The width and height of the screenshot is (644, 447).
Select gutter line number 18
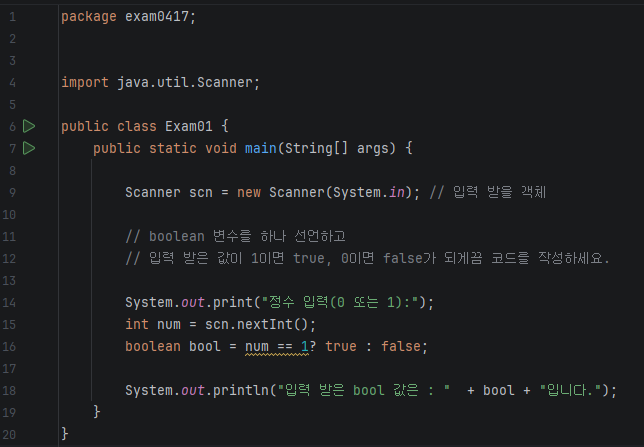tap(9, 390)
